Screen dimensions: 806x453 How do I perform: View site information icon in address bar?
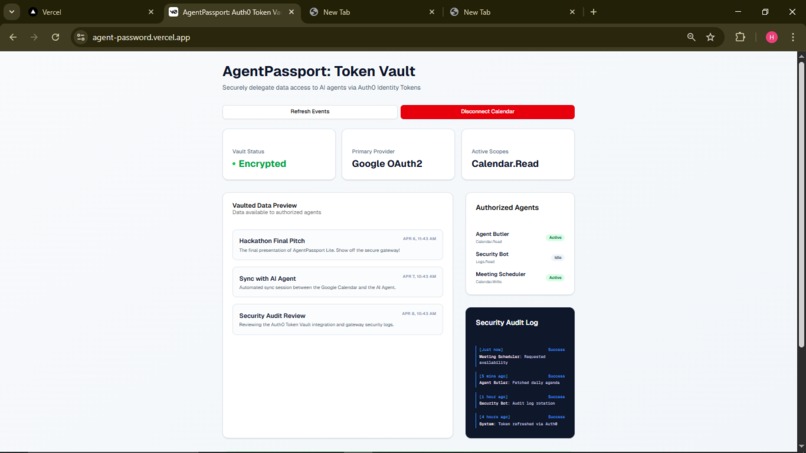(x=81, y=37)
